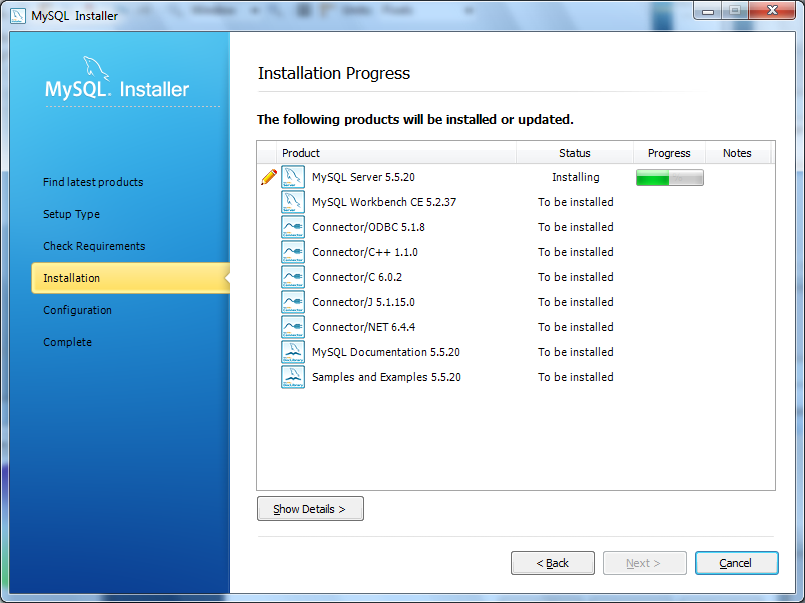
Task: Select the Configuration step
Action: pos(77,310)
